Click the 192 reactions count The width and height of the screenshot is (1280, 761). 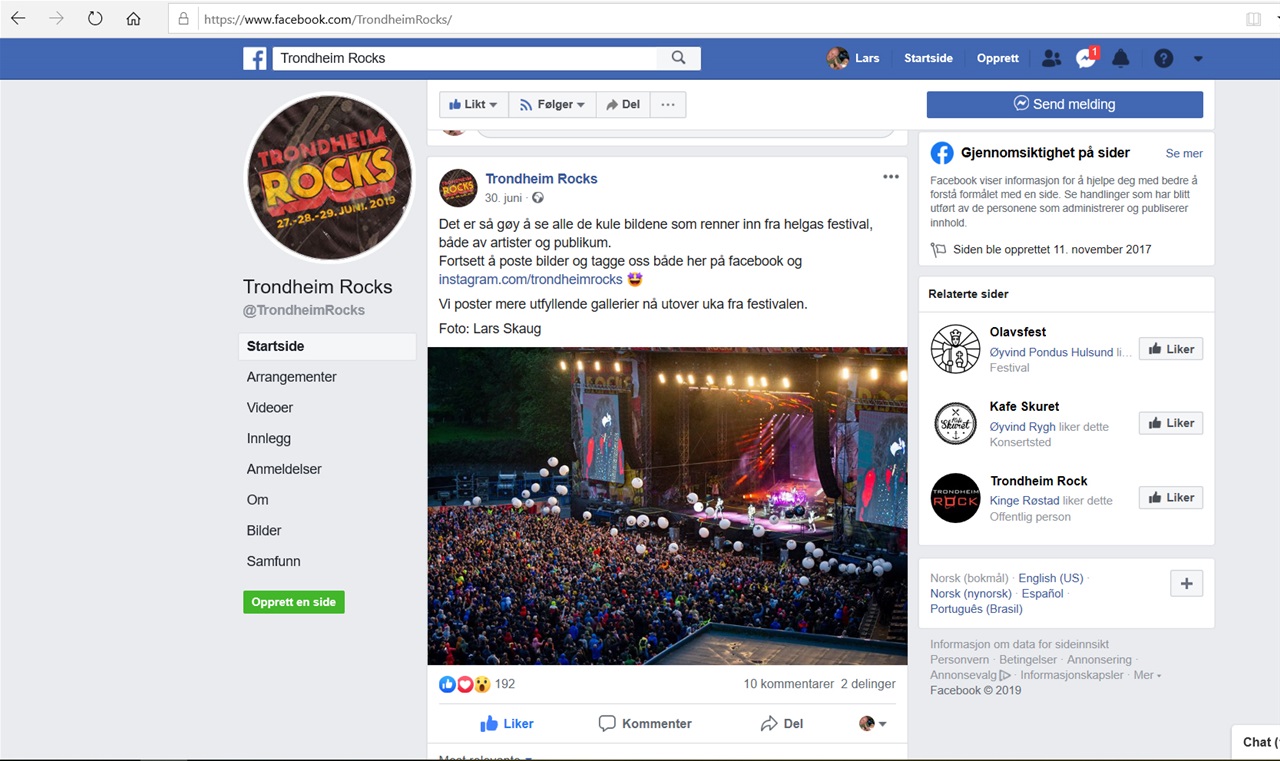[505, 684]
